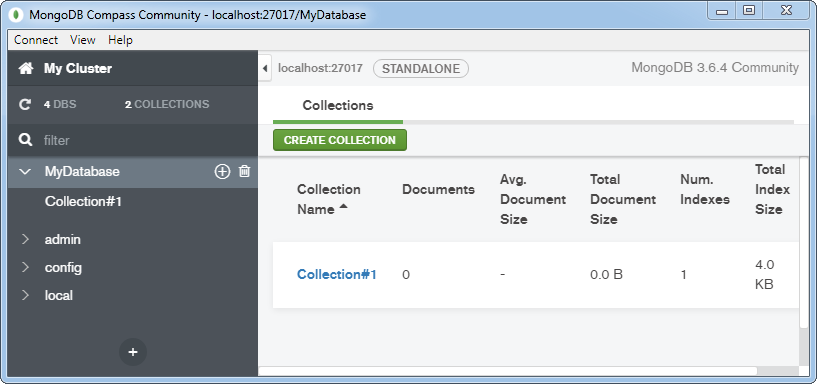The height and width of the screenshot is (384, 817).
Task: Expand the admin database
Action: [25, 239]
